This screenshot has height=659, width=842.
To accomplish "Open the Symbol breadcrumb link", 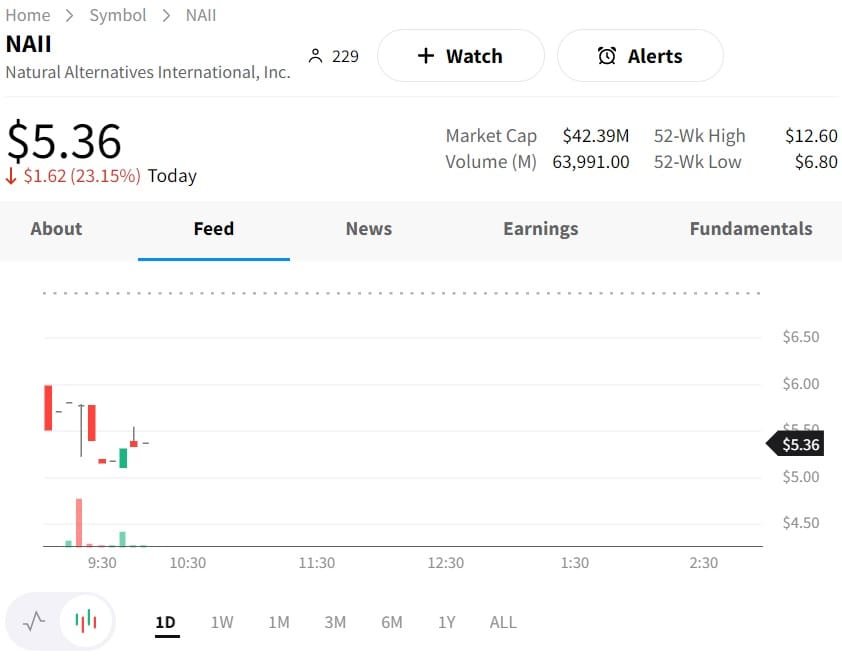I will (x=117, y=15).
